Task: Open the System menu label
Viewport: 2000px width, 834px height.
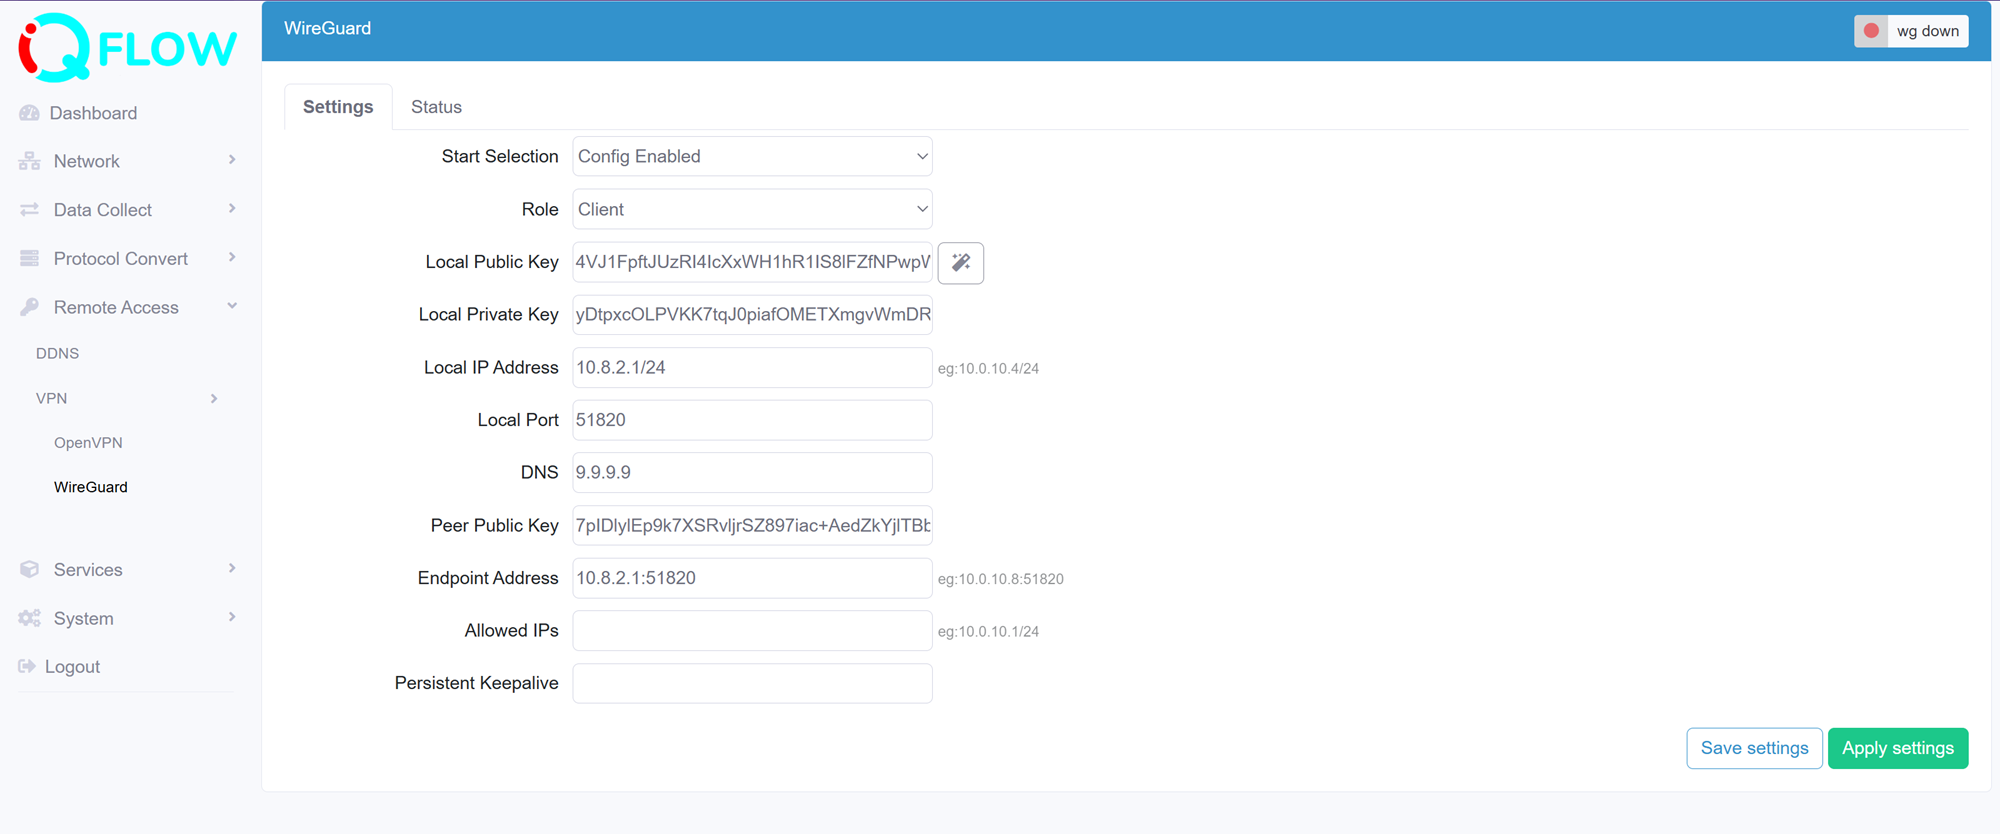Action: tap(83, 618)
